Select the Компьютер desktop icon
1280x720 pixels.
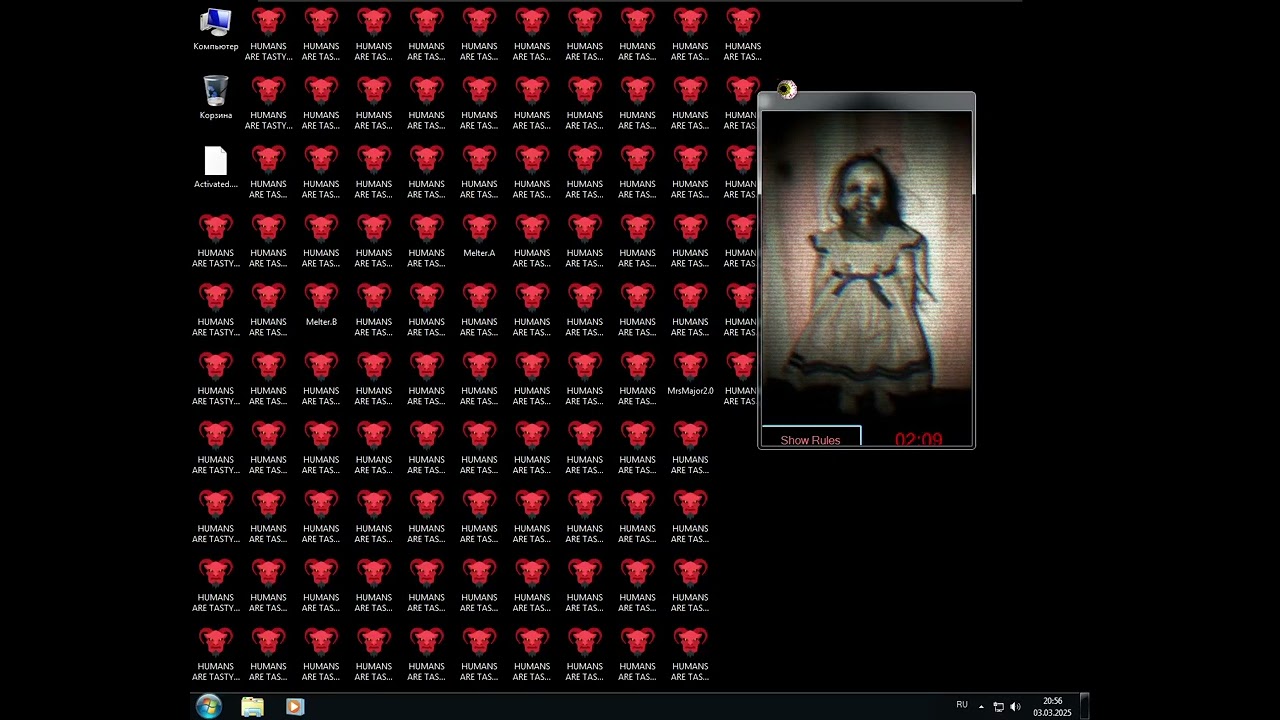click(x=215, y=29)
